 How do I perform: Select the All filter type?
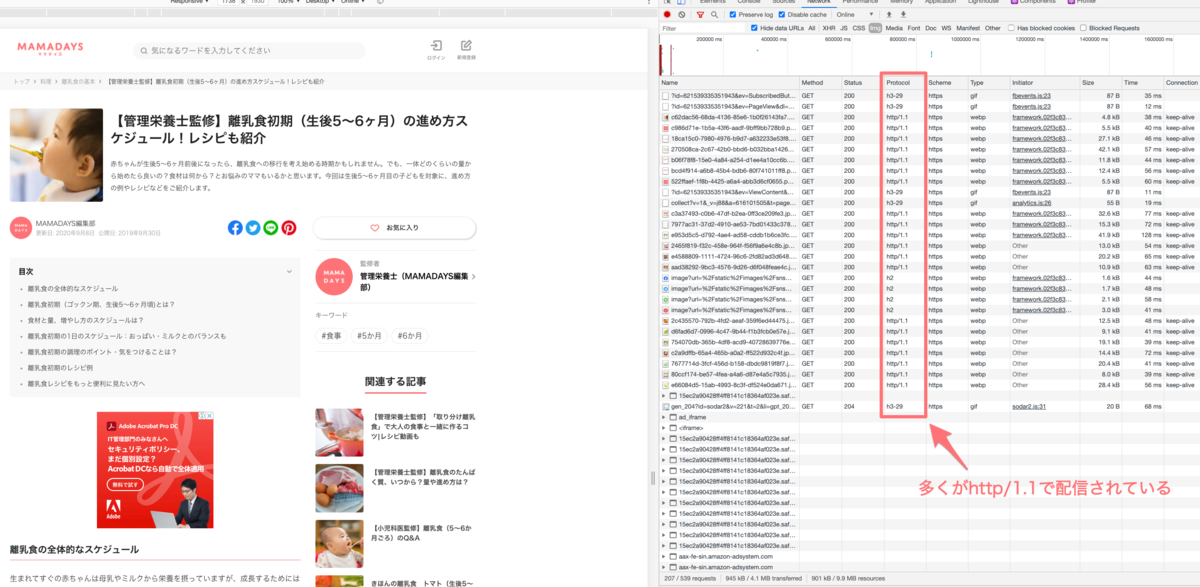(x=812, y=28)
